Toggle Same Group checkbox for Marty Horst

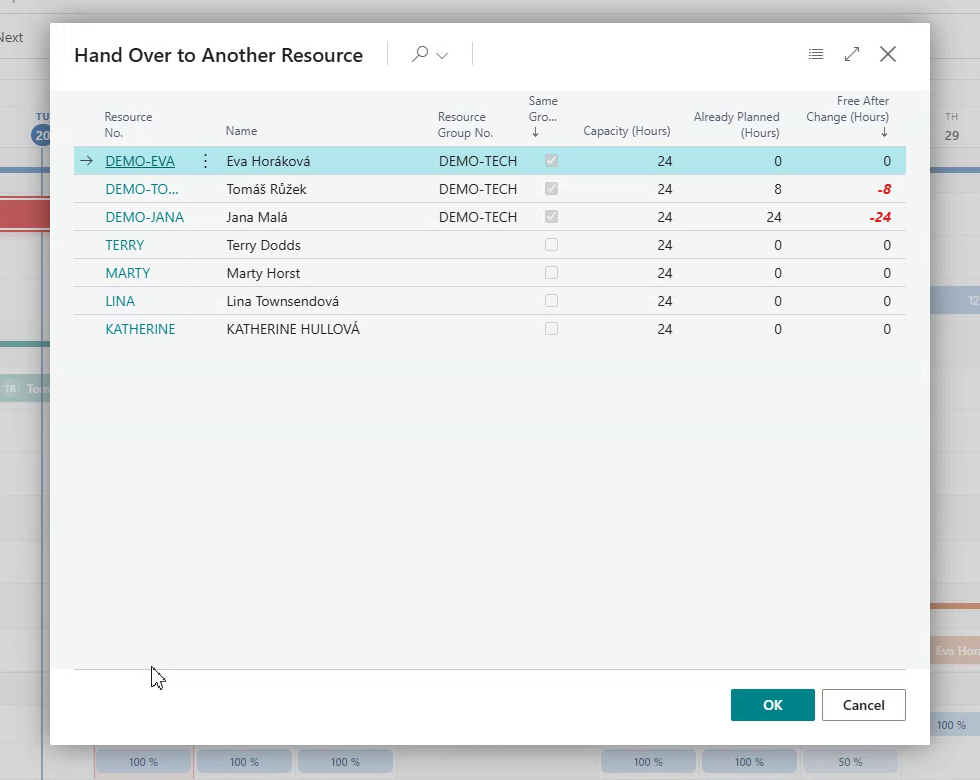coord(551,272)
